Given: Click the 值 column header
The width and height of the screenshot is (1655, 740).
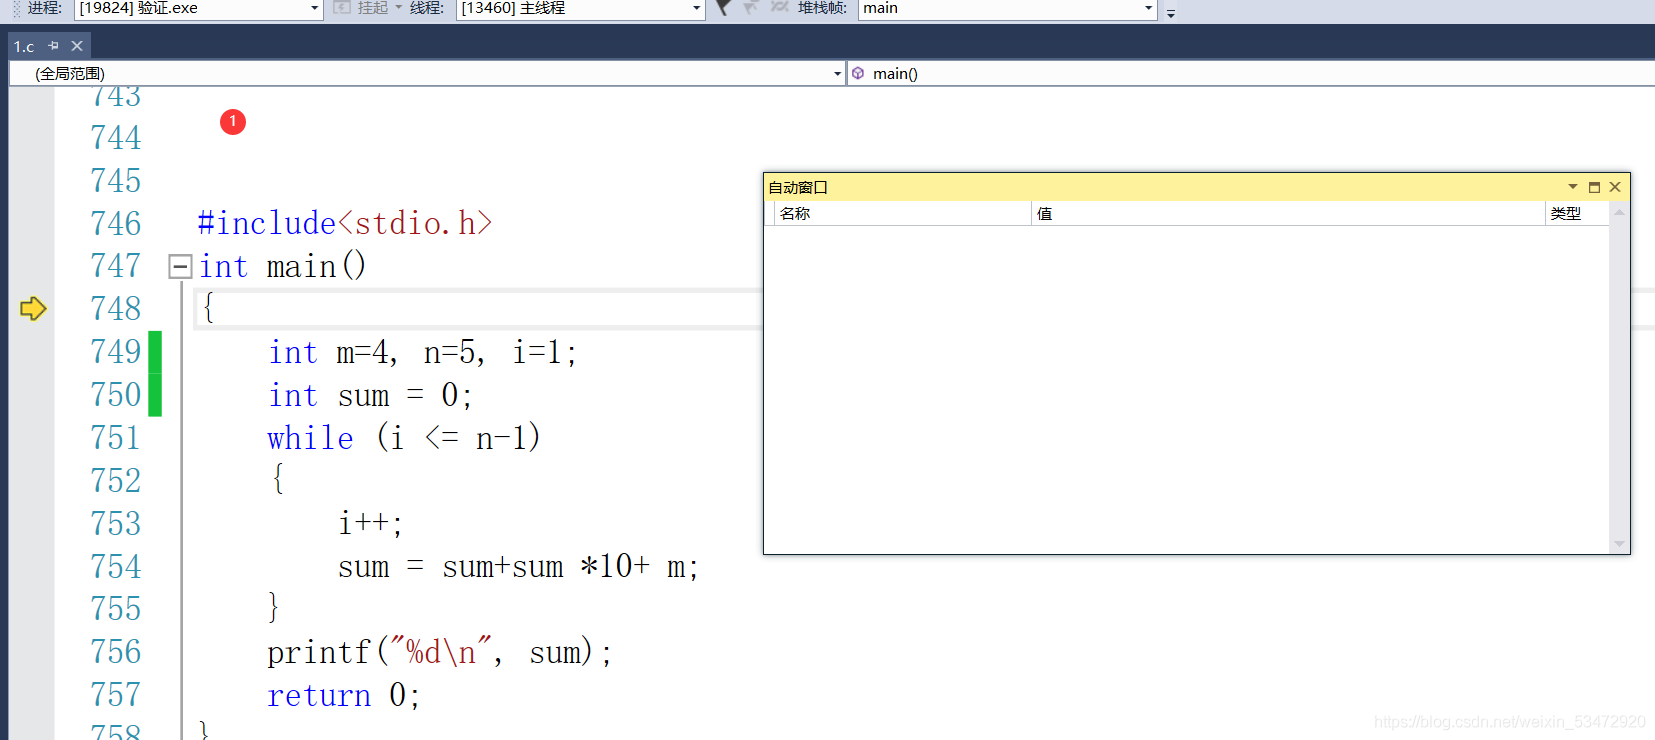Looking at the screenshot, I should click(1288, 213).
